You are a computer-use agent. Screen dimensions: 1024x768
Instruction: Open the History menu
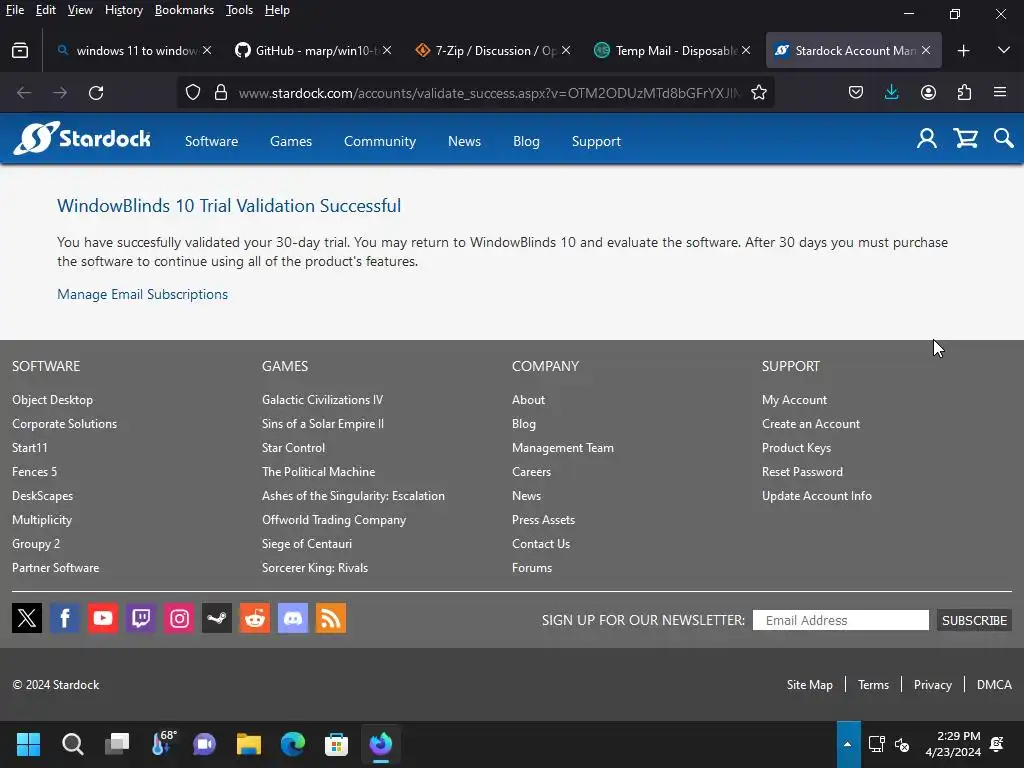[123, 10]
